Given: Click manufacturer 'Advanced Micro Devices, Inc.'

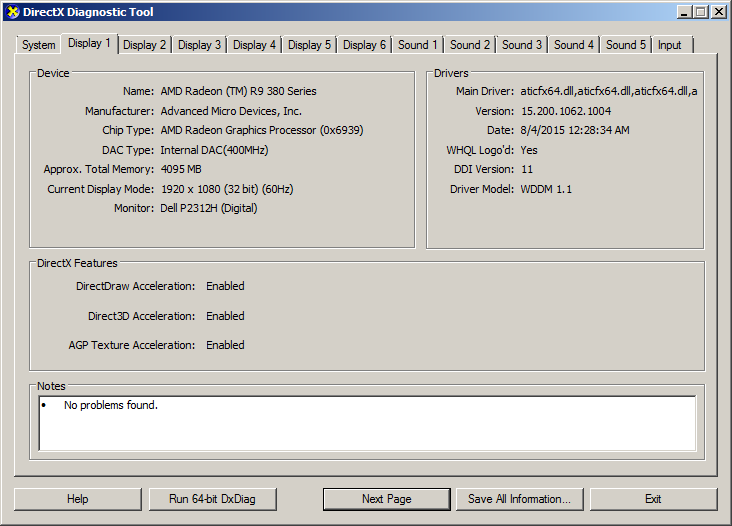Looking at the screenshot, I should pos(231,111).
